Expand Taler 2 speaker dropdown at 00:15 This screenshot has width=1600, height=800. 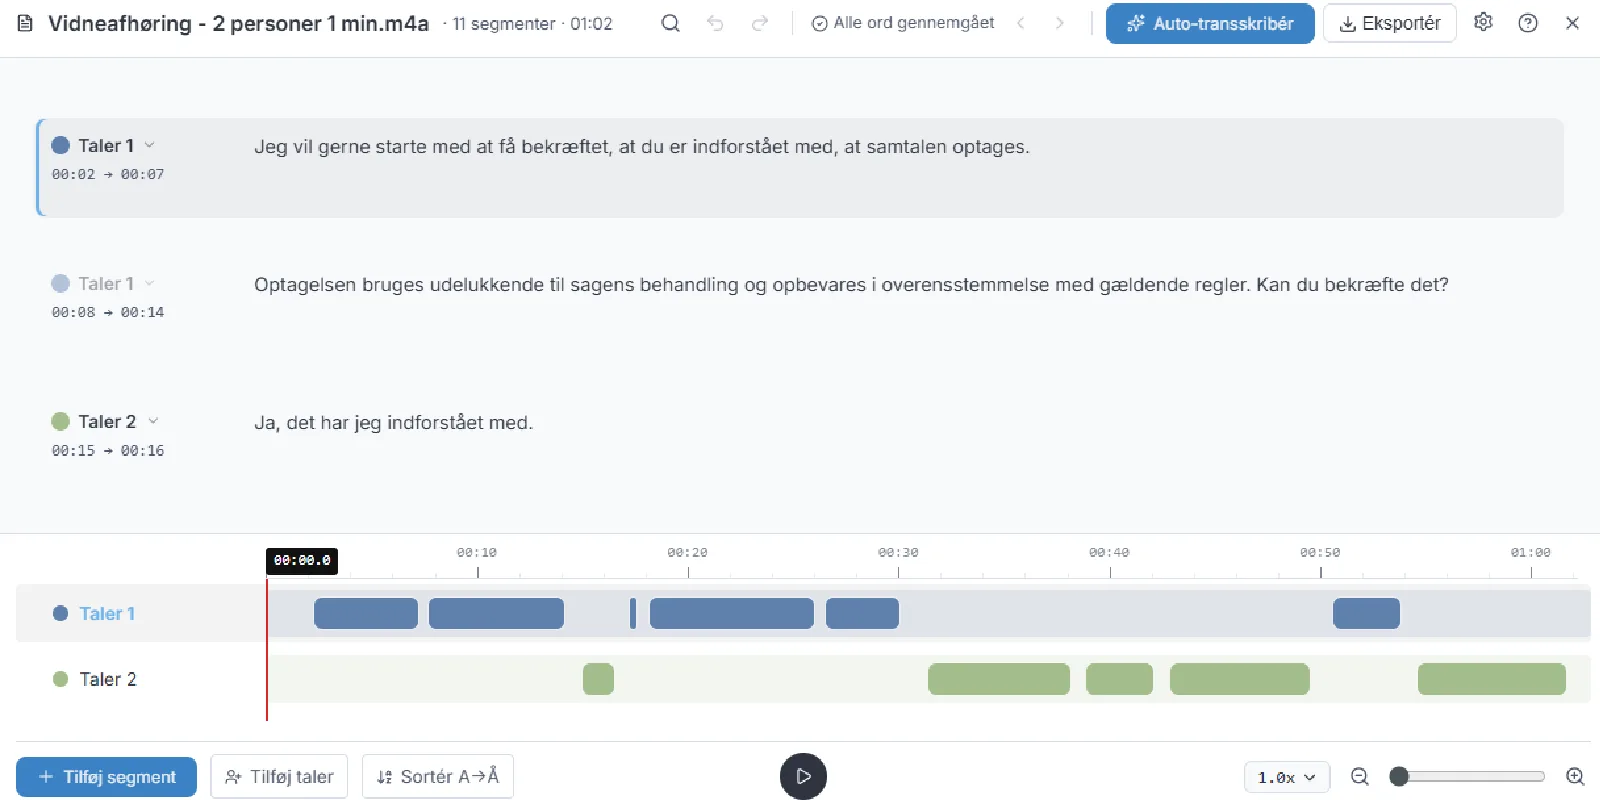point(153,421)
